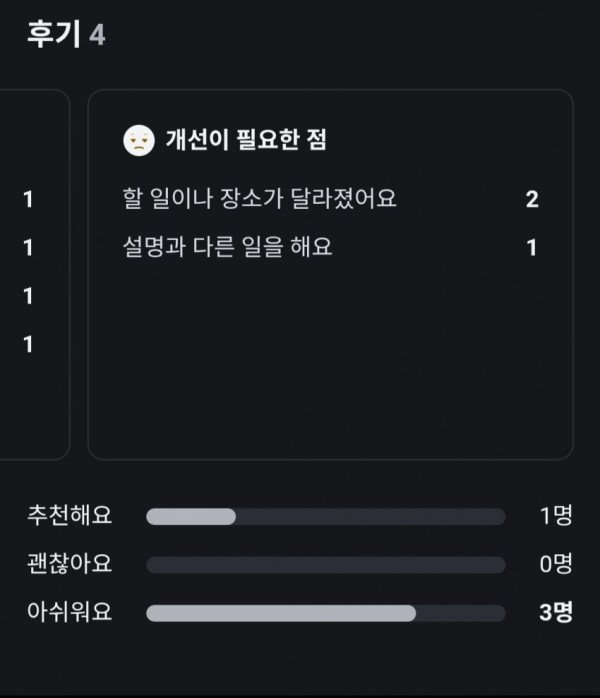Click the 아쉬워요 rating bar
Image resolution: width=600 pixels, height=698 pixels.
(325, 613)
